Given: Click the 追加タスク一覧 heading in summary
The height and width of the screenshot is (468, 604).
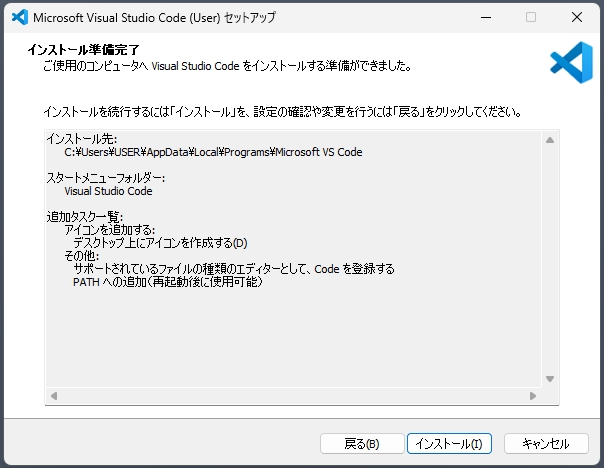Looking at the screenshot, I should [x=84, y=217].
